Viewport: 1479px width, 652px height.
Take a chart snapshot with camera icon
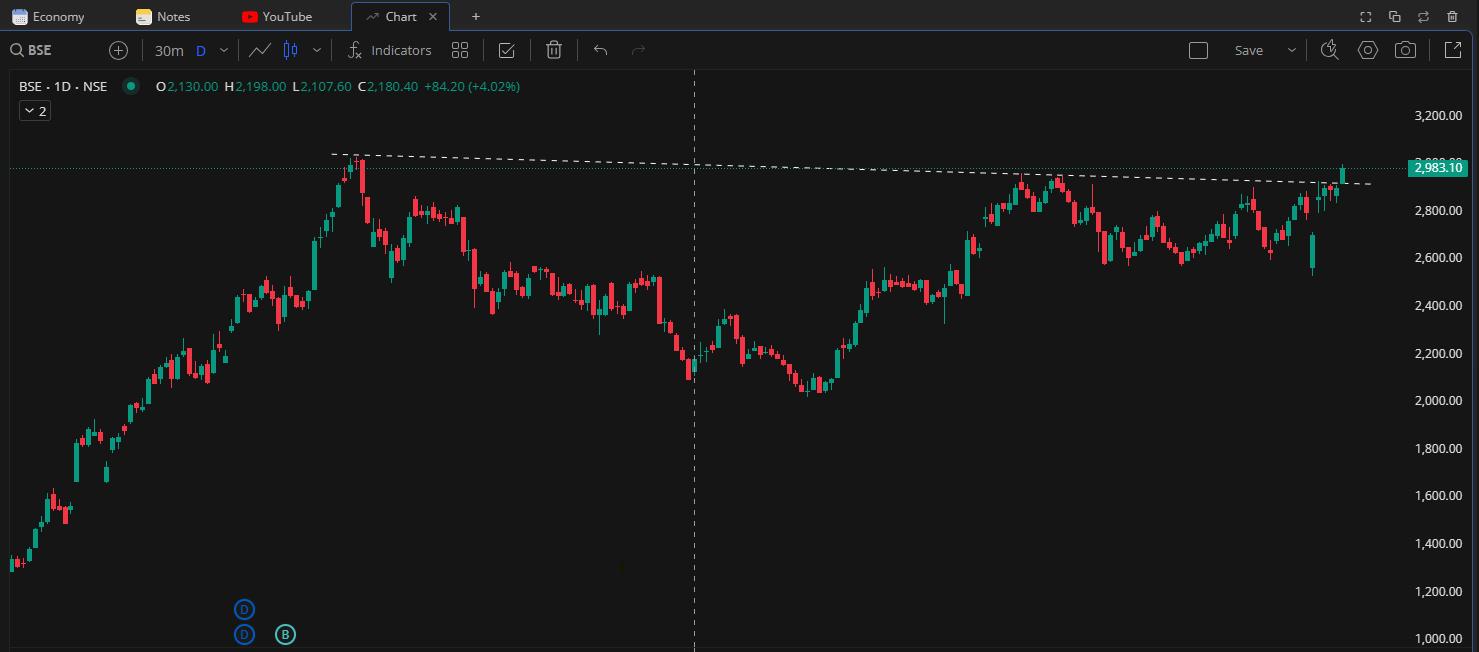point(1405,50)
